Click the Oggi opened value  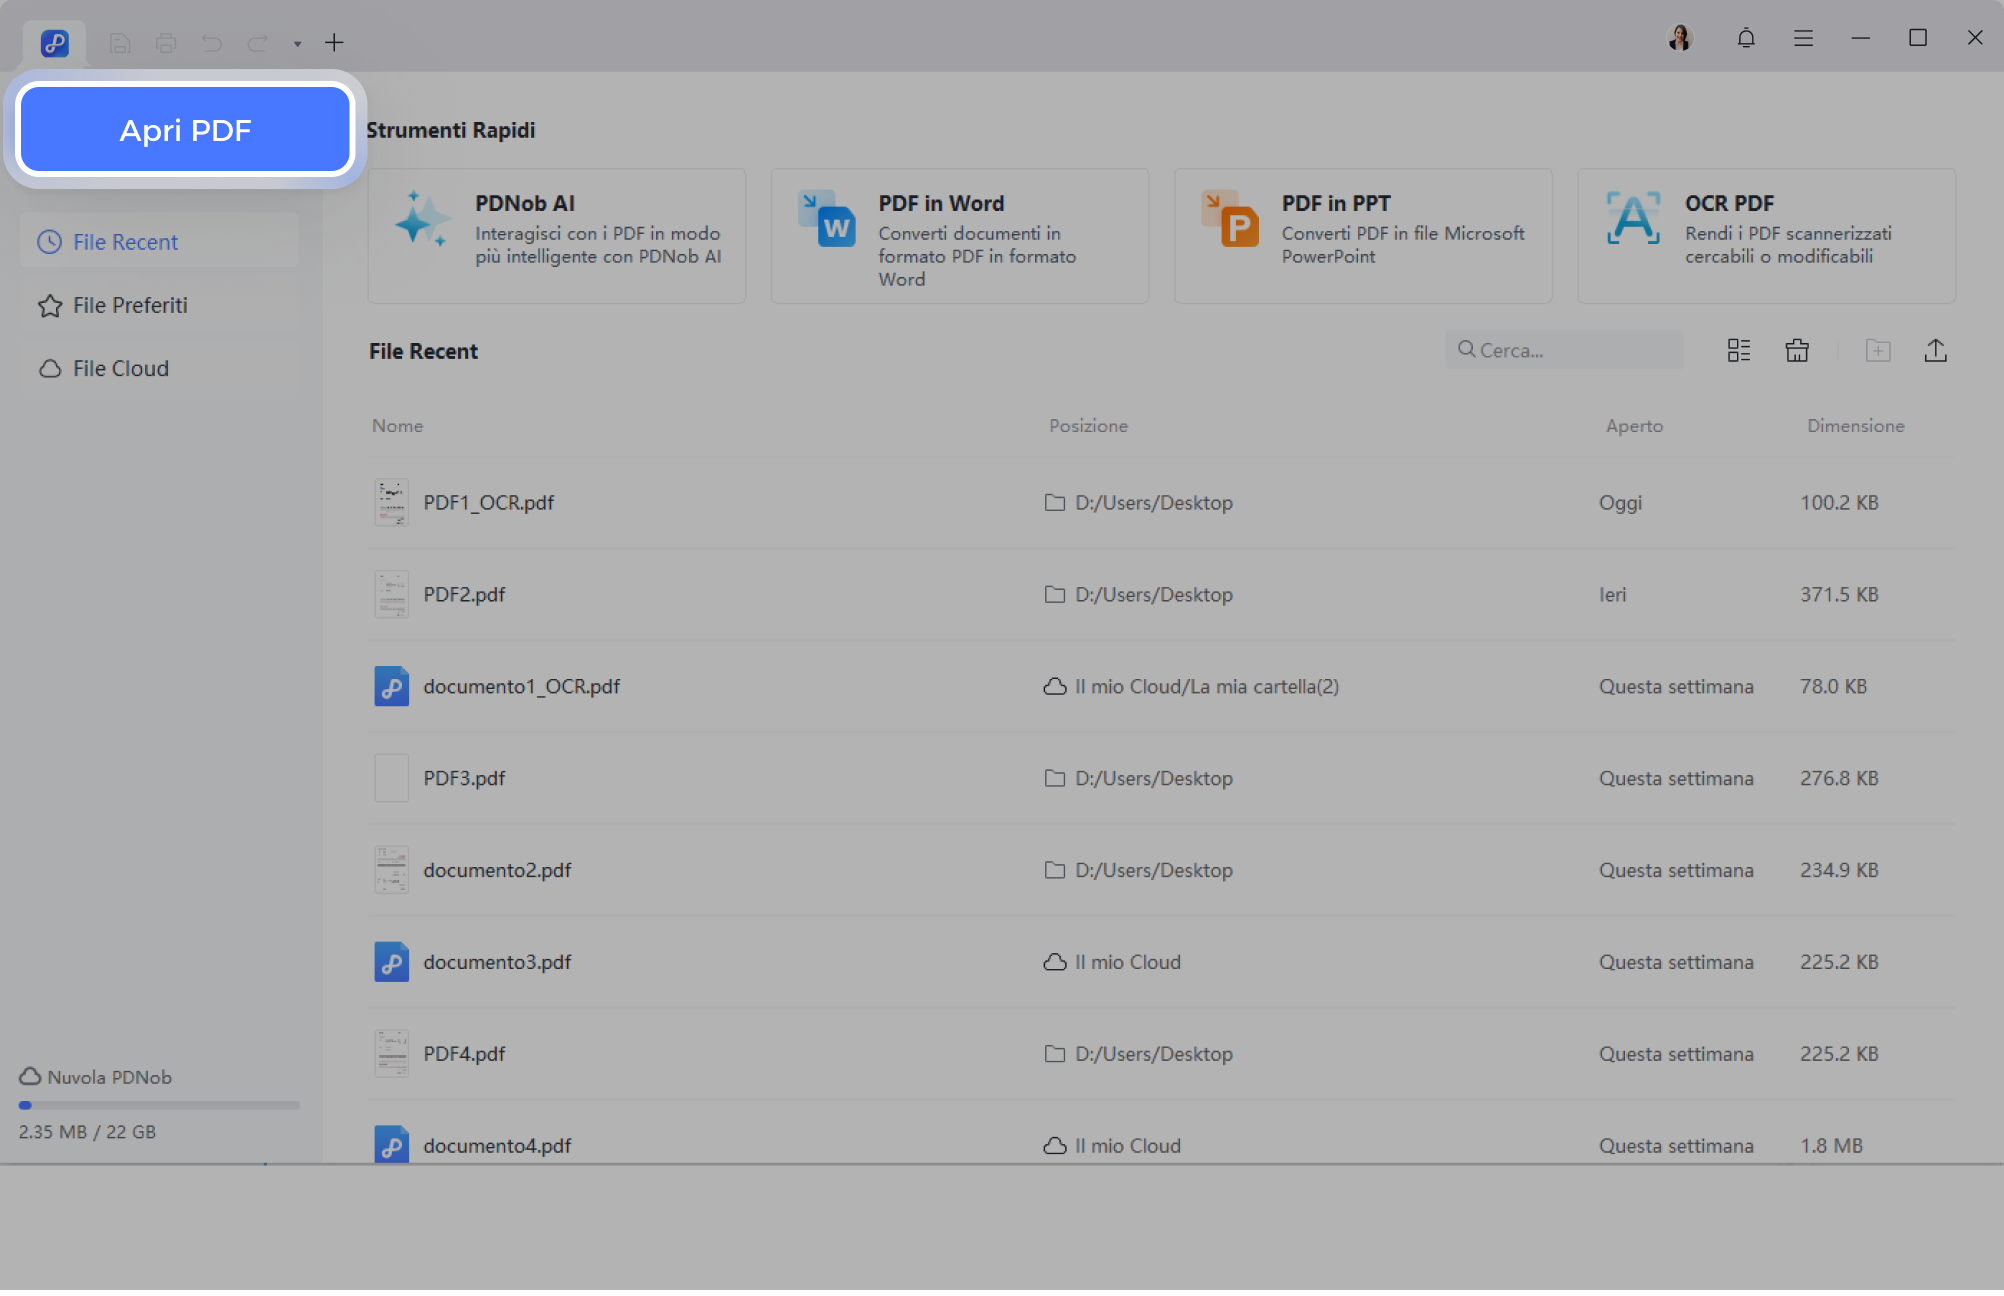[1620, 502]
